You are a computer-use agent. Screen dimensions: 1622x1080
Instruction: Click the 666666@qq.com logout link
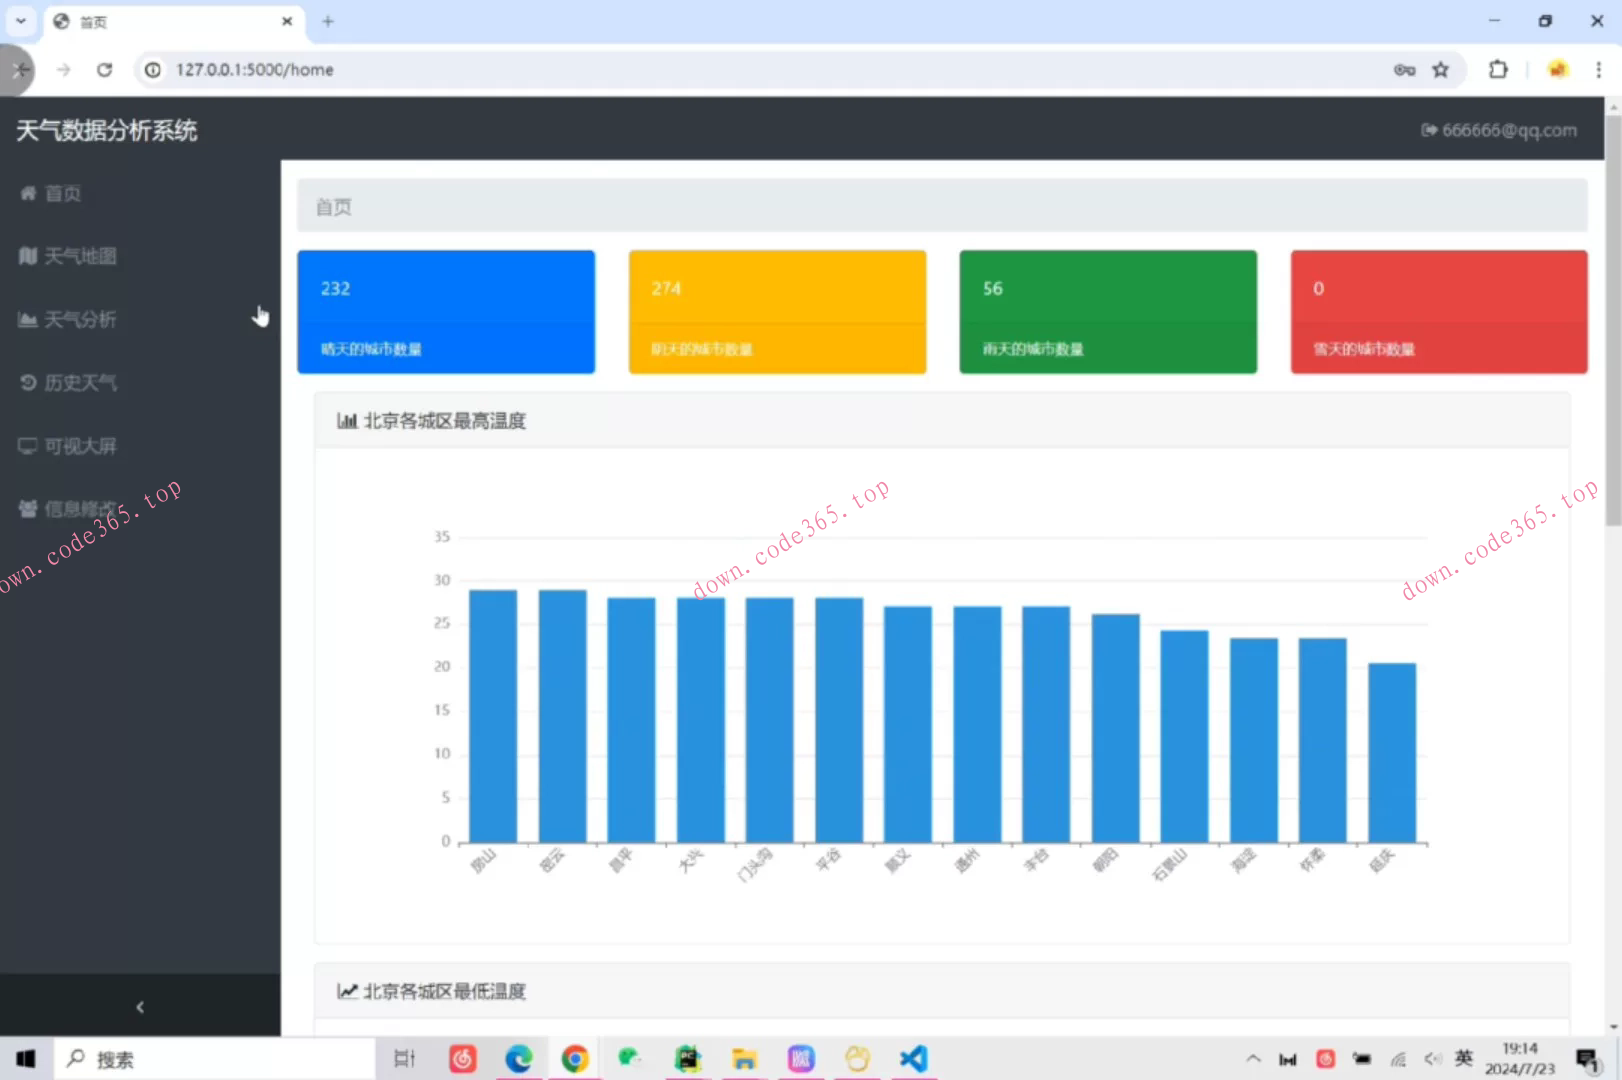tap(1499, 130)
